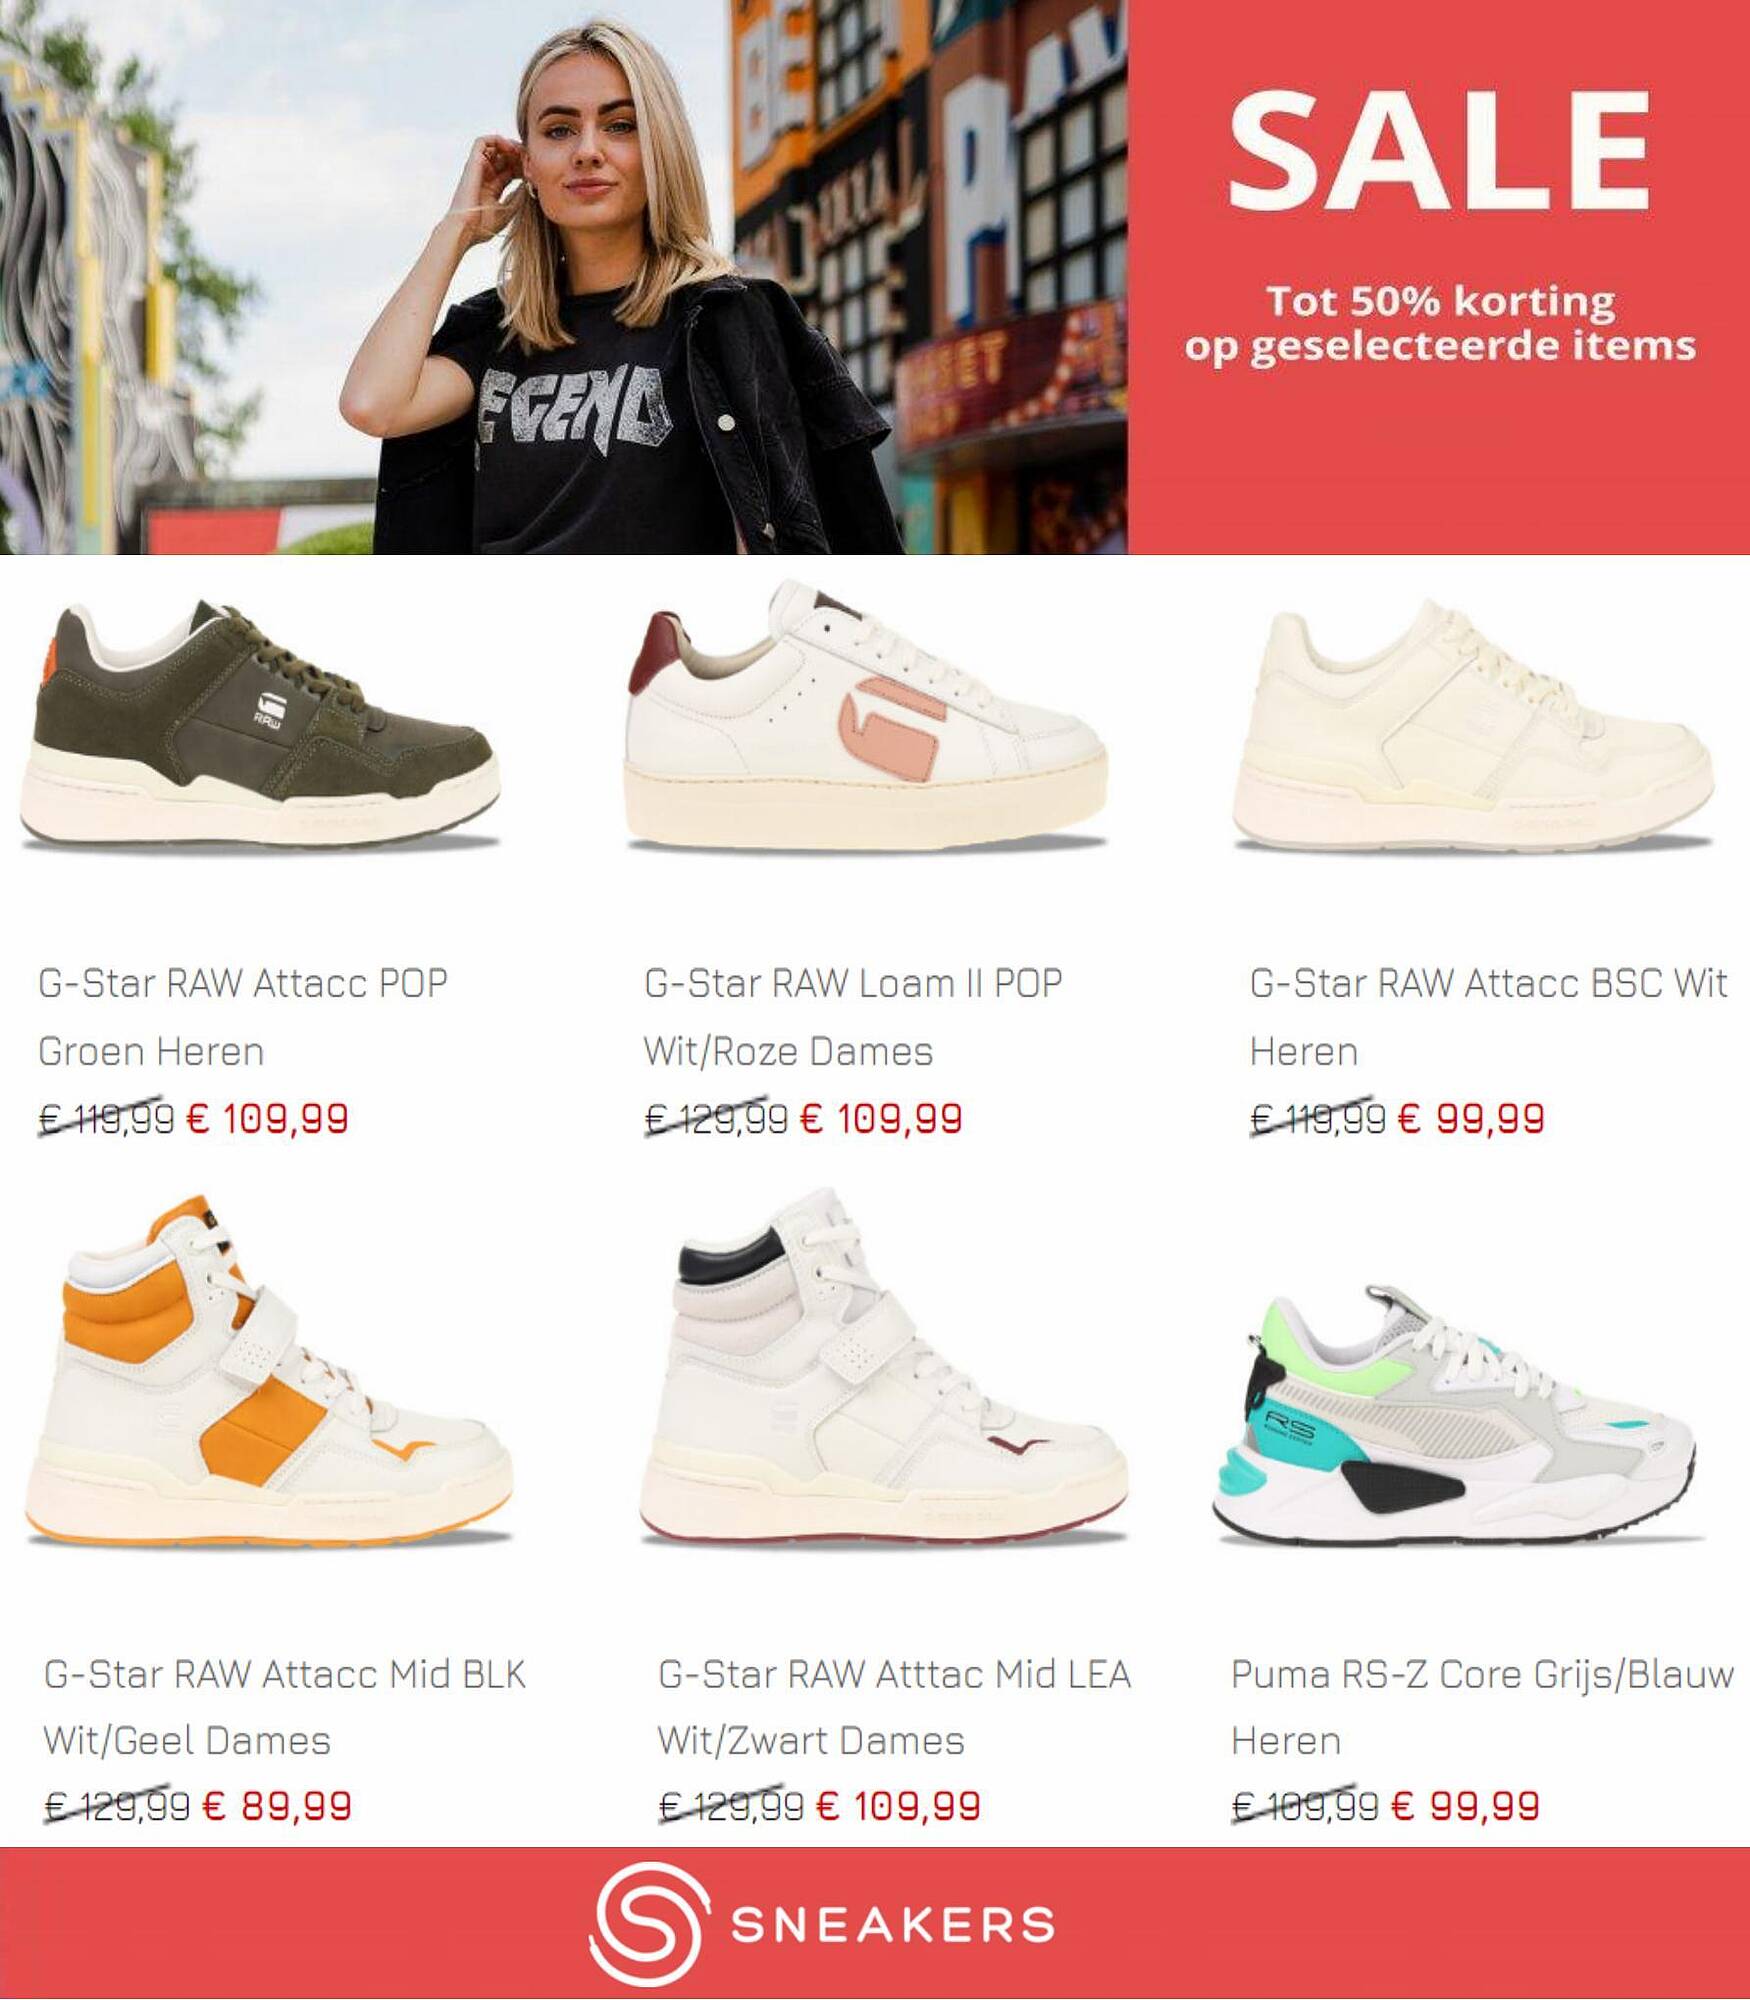Image resolution: width=1750 pixels, height=2000 pixels.
Task: Select the green G-Star Attacc POP shoe image
Action: (260, 725)
